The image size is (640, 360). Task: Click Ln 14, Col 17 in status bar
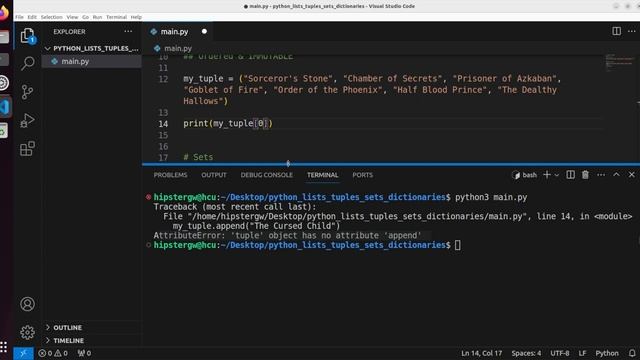coord(481,353)
